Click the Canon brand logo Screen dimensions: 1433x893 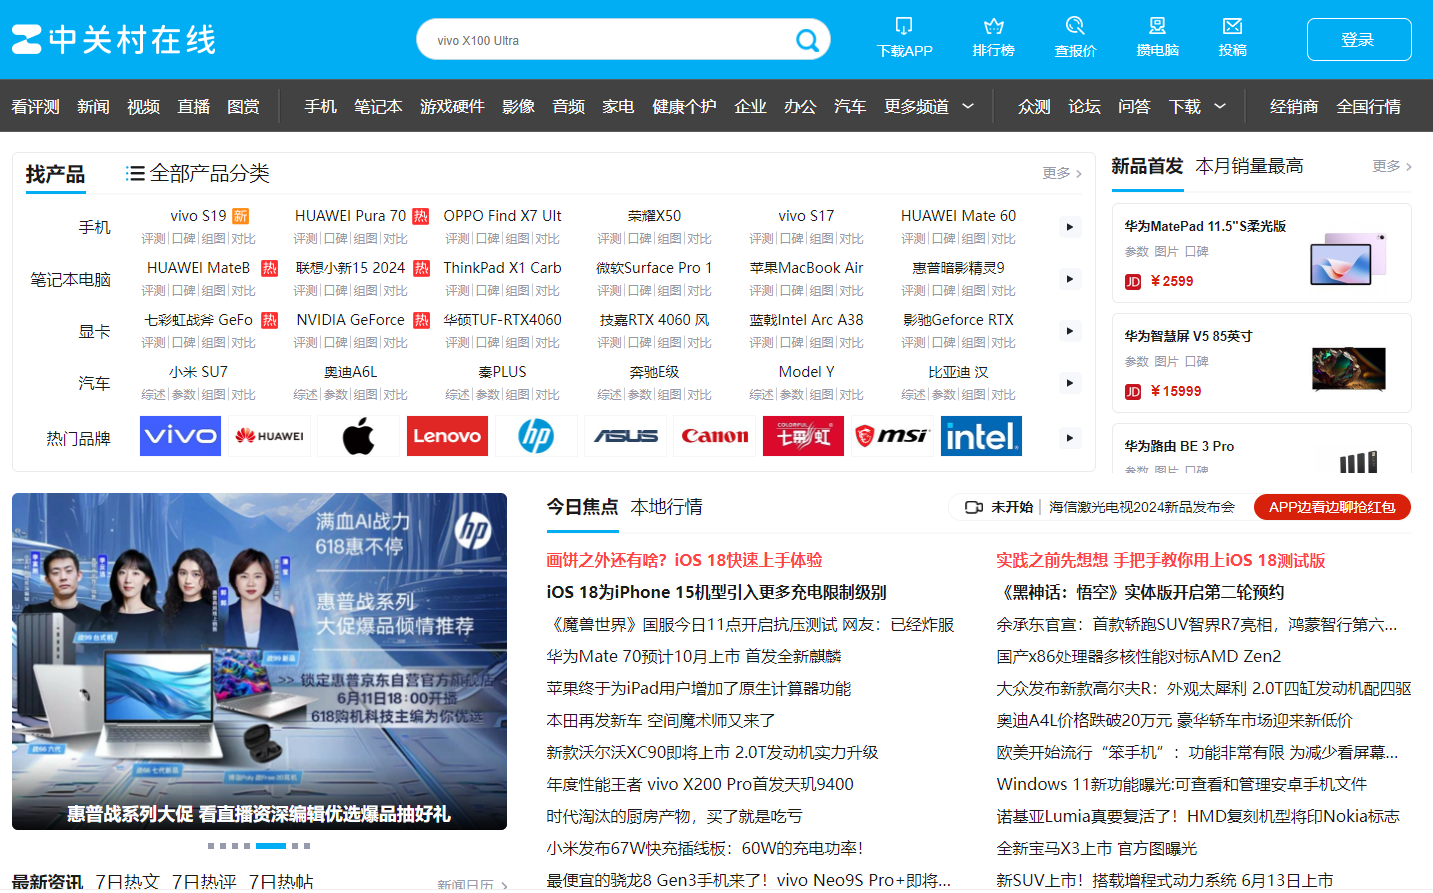(715, 436)
